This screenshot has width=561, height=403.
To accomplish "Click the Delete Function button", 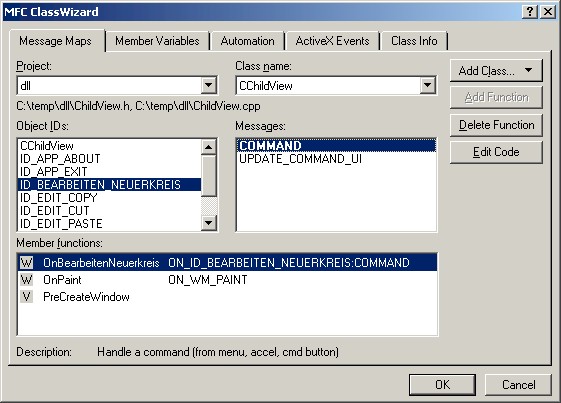I will 496,125.
